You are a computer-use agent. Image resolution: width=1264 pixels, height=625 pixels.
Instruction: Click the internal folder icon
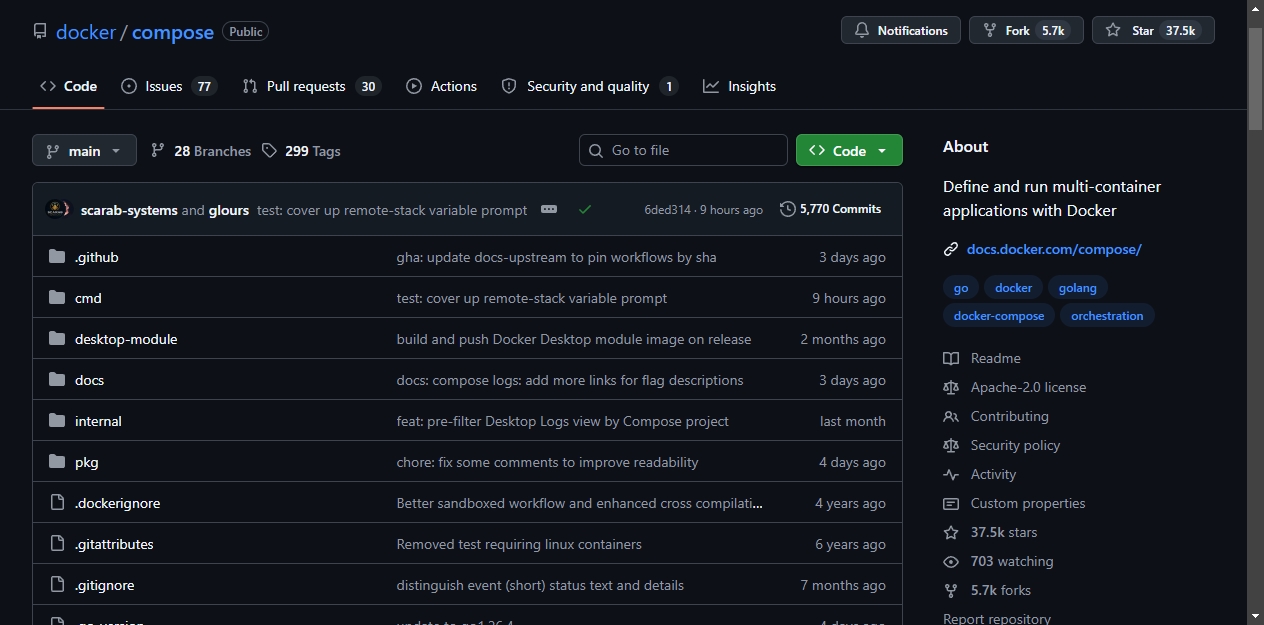(x=57, y=421)
